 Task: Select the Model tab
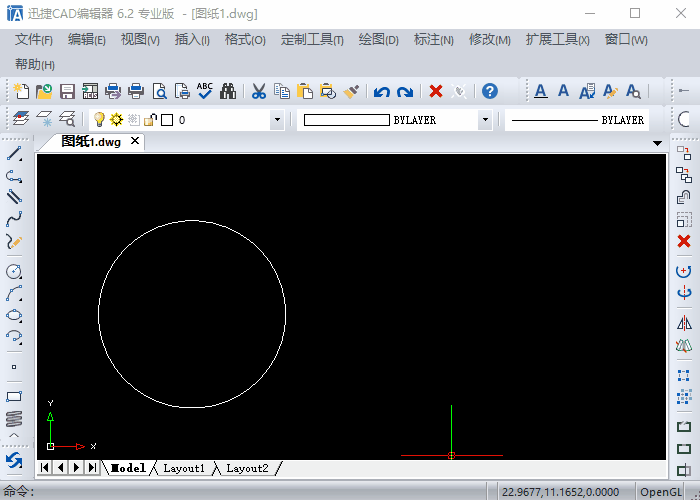[x=128, y=468]
